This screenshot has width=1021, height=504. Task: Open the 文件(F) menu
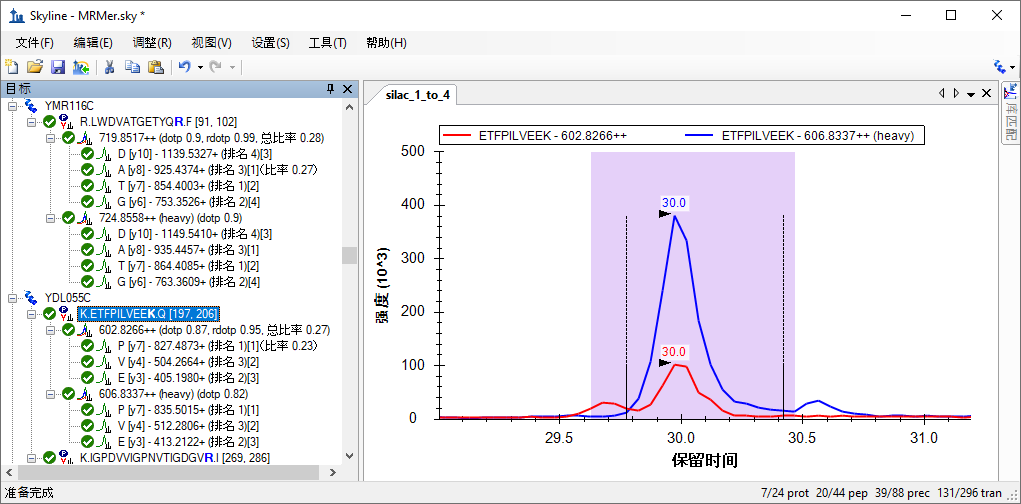35,43
